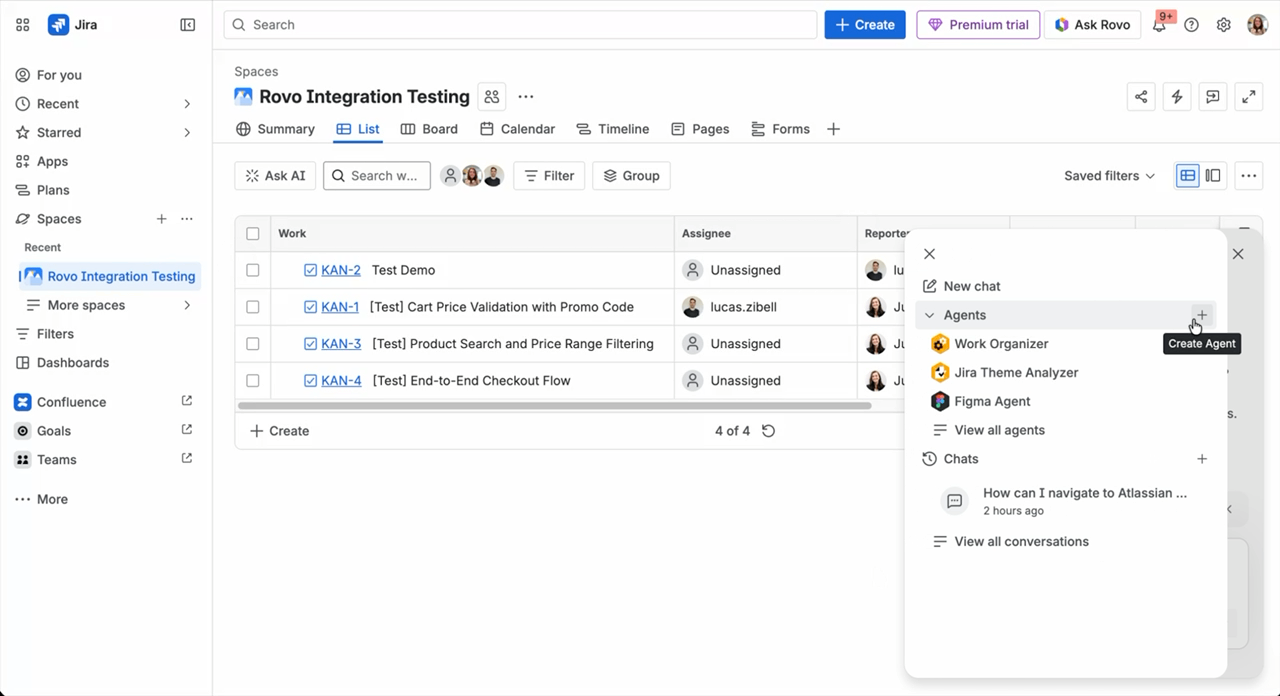
Task: Open more actions next to space title
Action: (x=526, y=97)
